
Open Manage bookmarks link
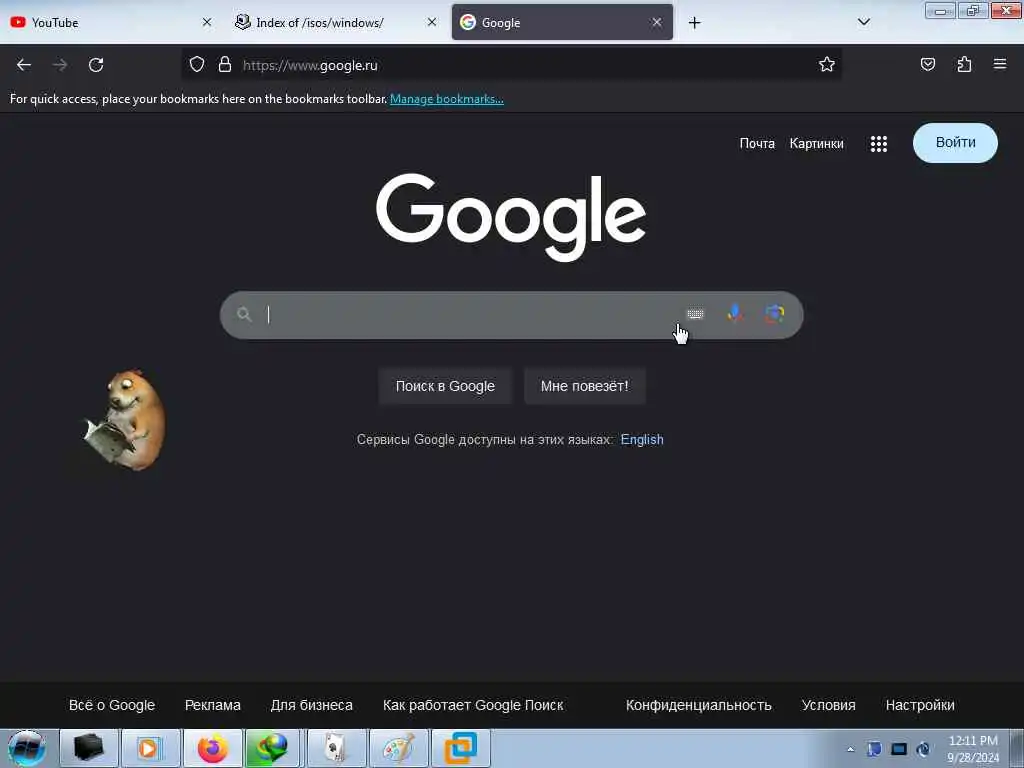tap(447, 99)
